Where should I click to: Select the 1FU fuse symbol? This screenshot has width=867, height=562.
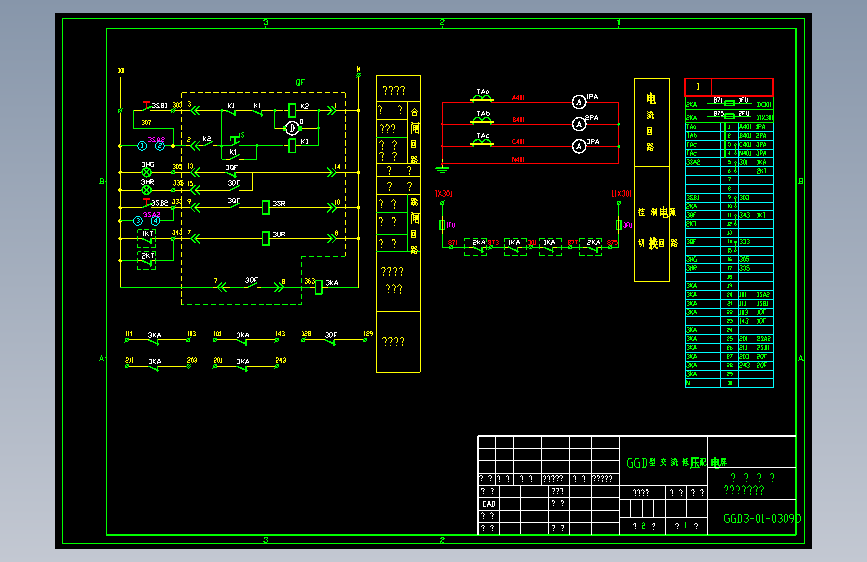click(442, 225)
